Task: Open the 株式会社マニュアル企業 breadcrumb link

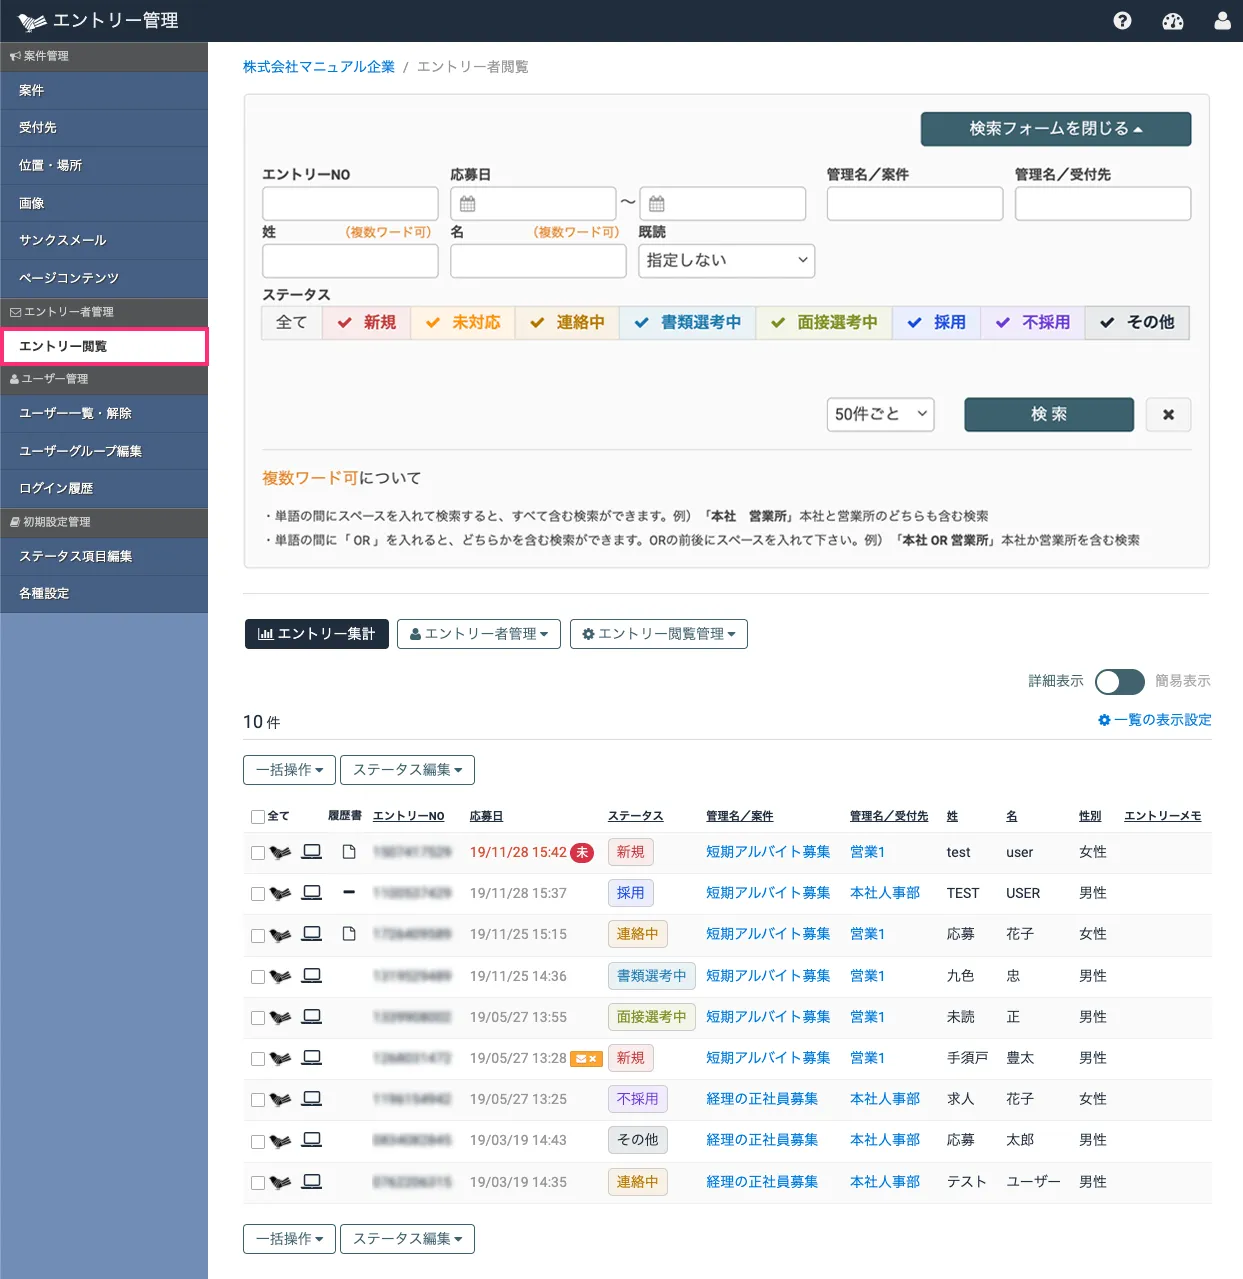Action: click(319, 67)
